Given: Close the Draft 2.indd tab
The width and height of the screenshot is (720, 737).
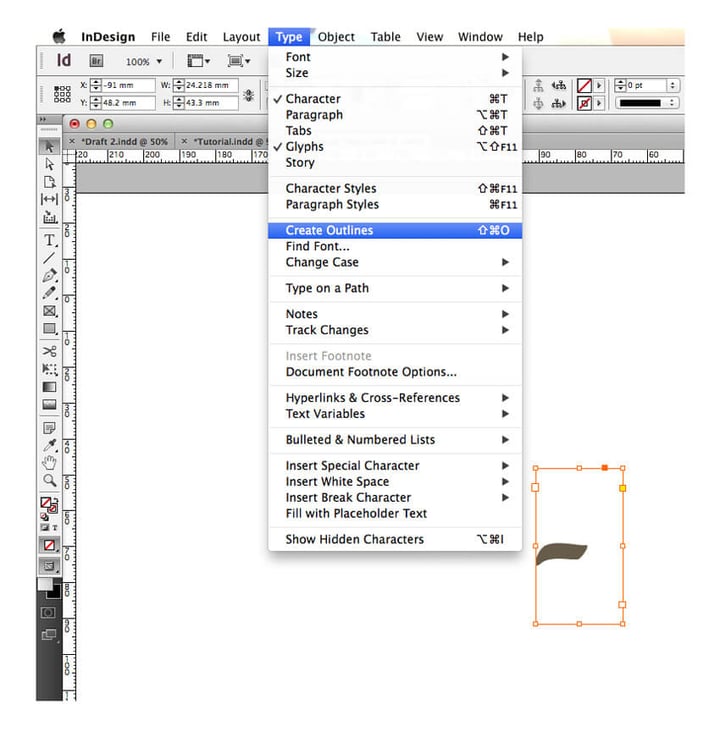Looking at the screenshot, I should 72,141.
